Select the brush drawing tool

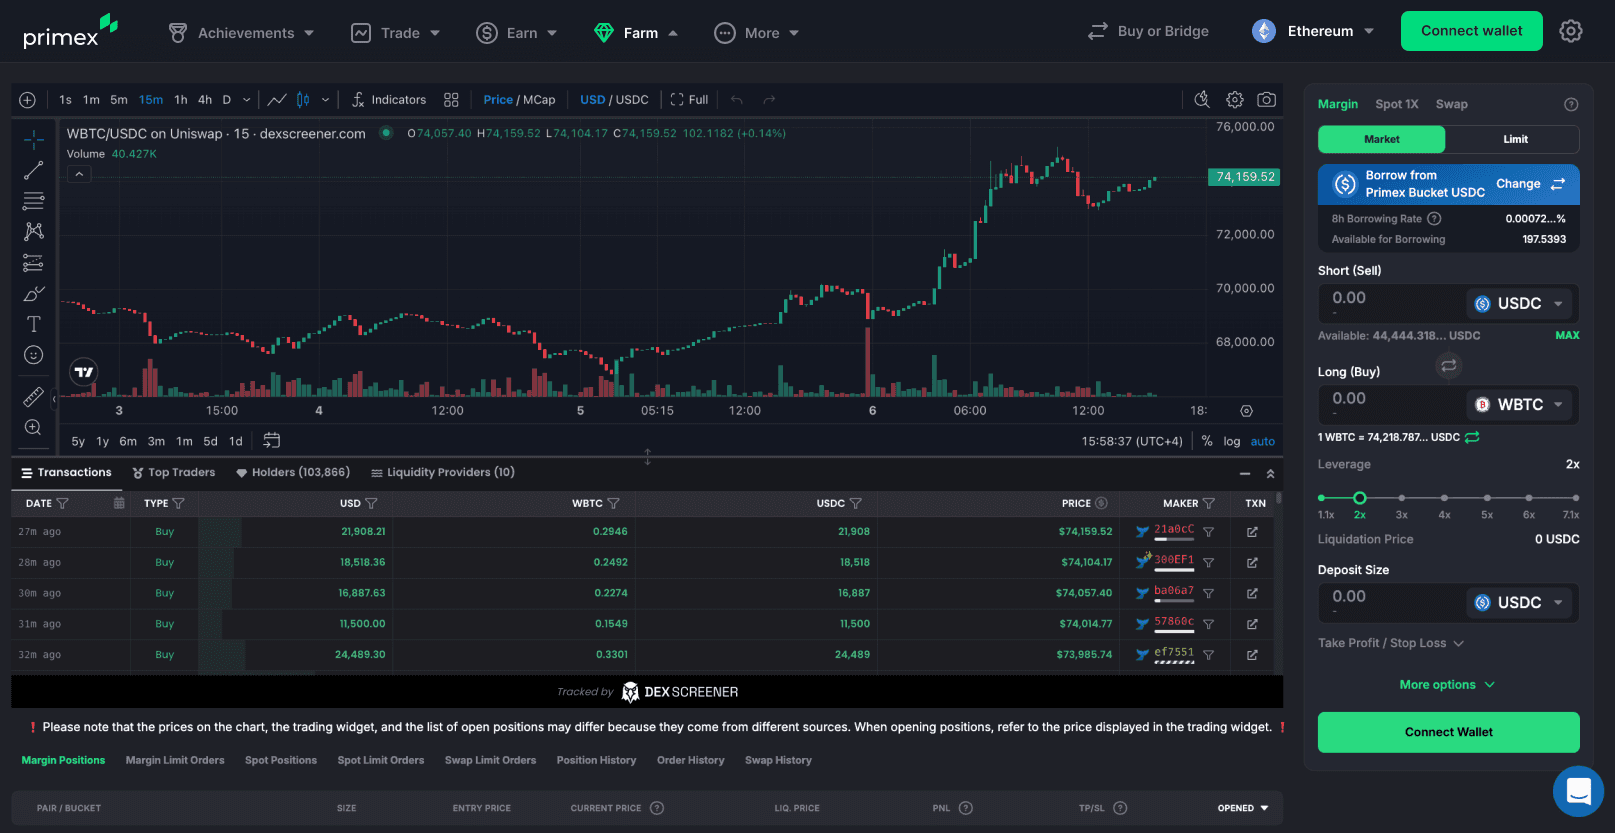pos(33,294)
